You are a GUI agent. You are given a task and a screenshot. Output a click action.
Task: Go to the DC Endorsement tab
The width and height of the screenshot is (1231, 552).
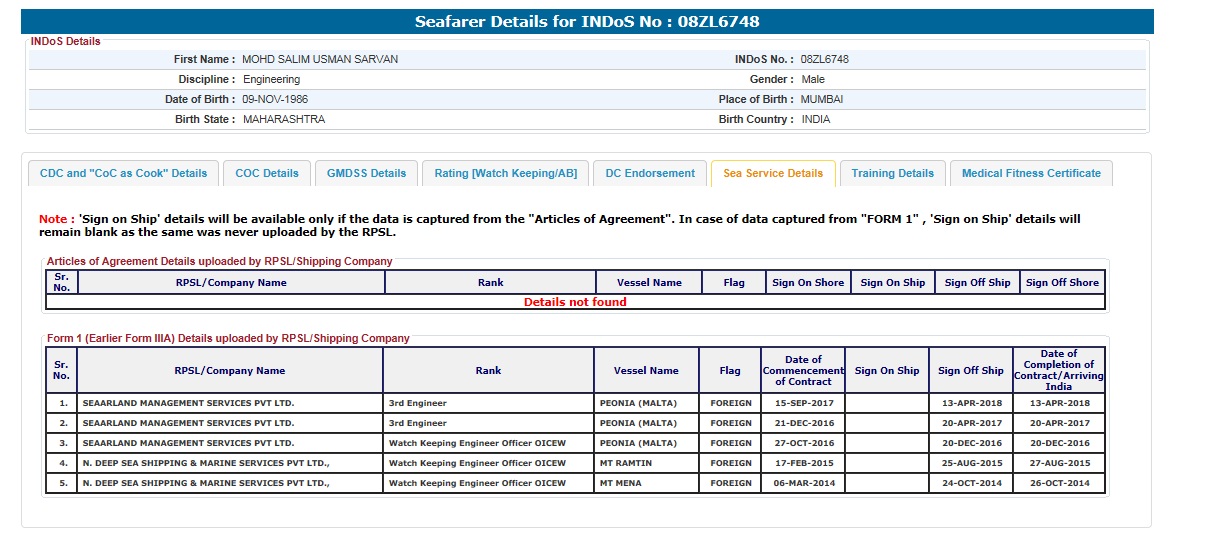[650, 173]
